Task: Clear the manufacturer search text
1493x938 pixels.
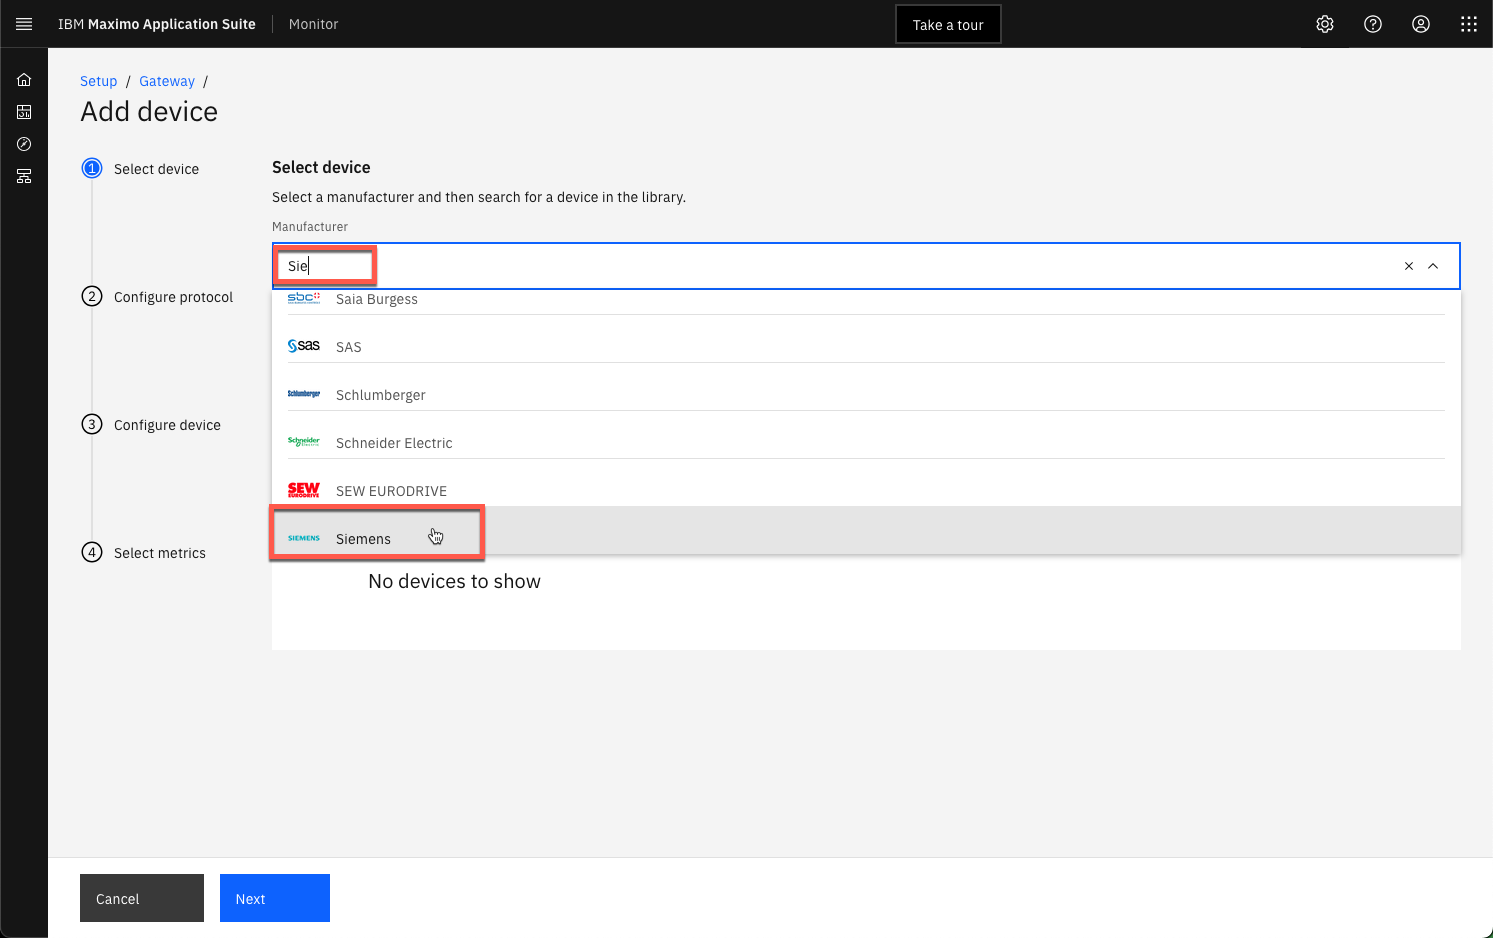Action: pos(1409,266)
